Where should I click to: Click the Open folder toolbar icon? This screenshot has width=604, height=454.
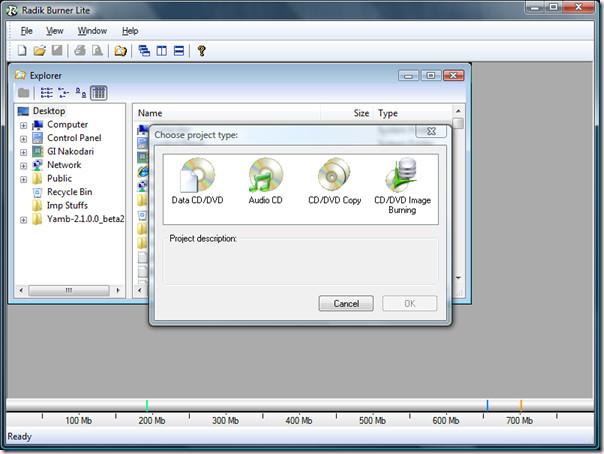click(40, 51)
